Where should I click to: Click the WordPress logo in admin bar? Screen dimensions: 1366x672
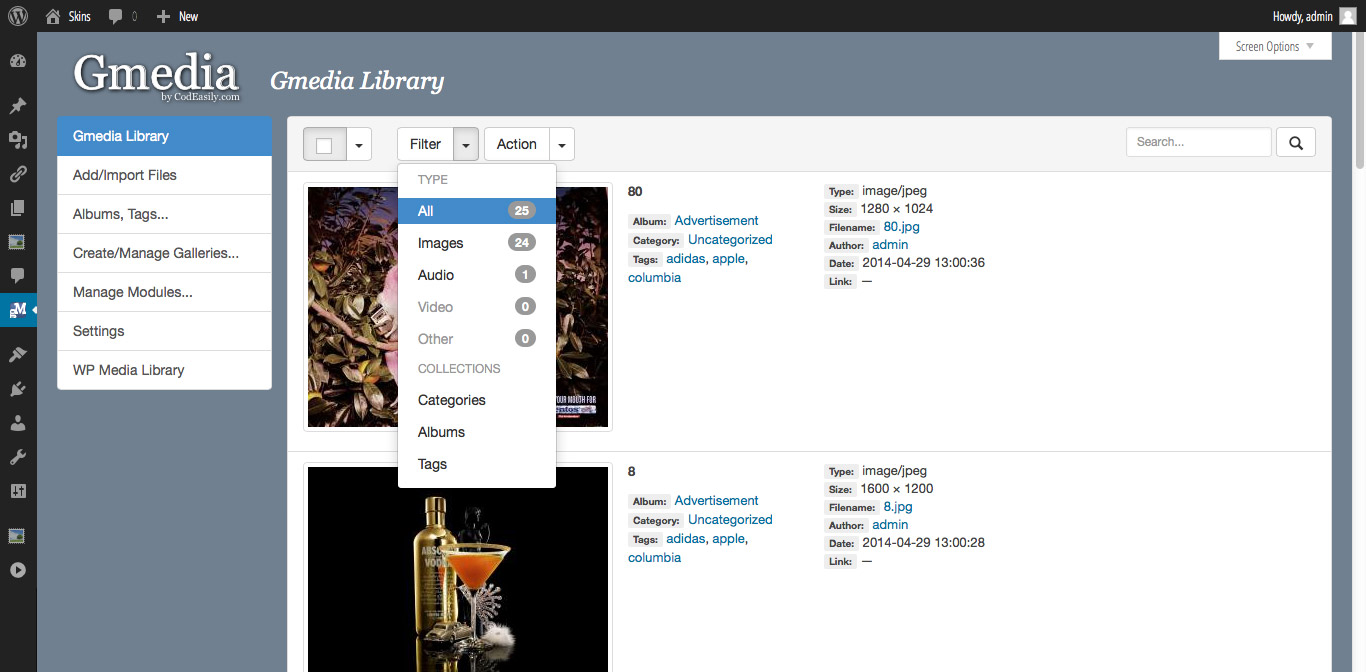(x=18, y=16)
